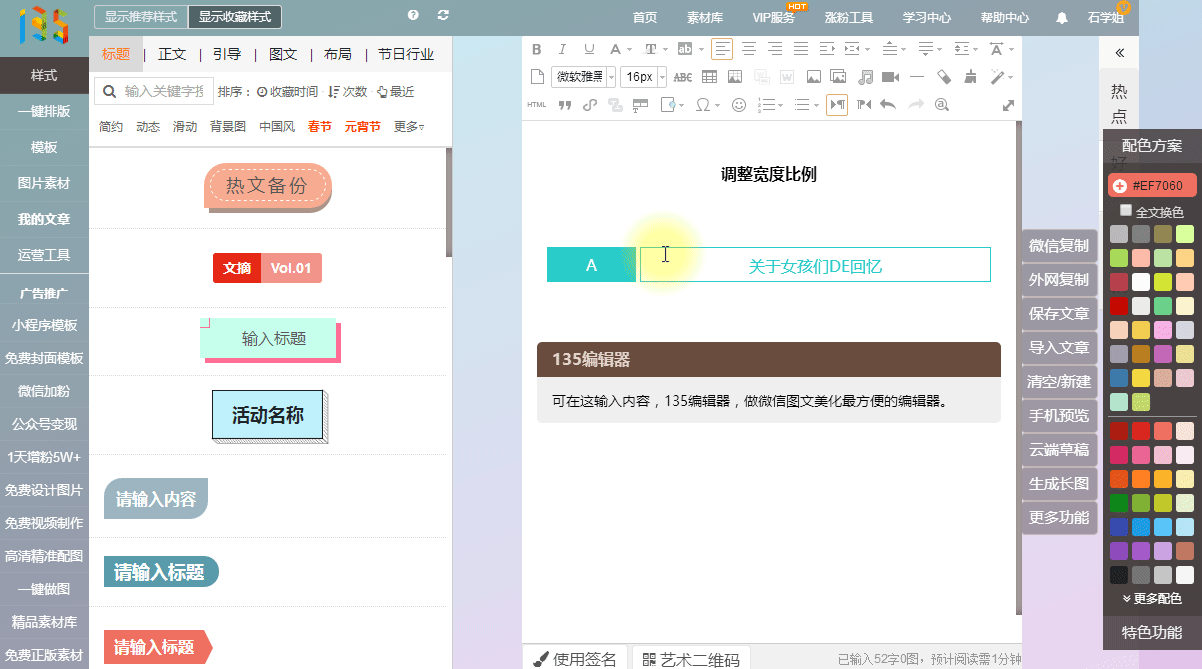This screenshot has height=669, width=1202.
Task: Switch to HTML source mode
Action: (x=537, y=105)
